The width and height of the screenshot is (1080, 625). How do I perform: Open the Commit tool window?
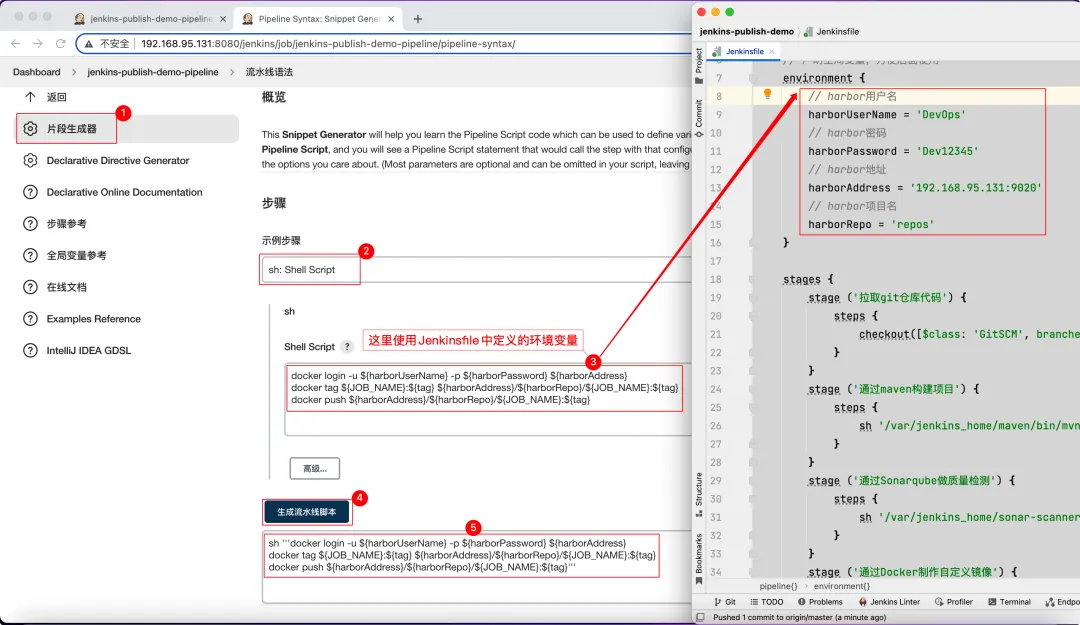[x=698, y=119]
